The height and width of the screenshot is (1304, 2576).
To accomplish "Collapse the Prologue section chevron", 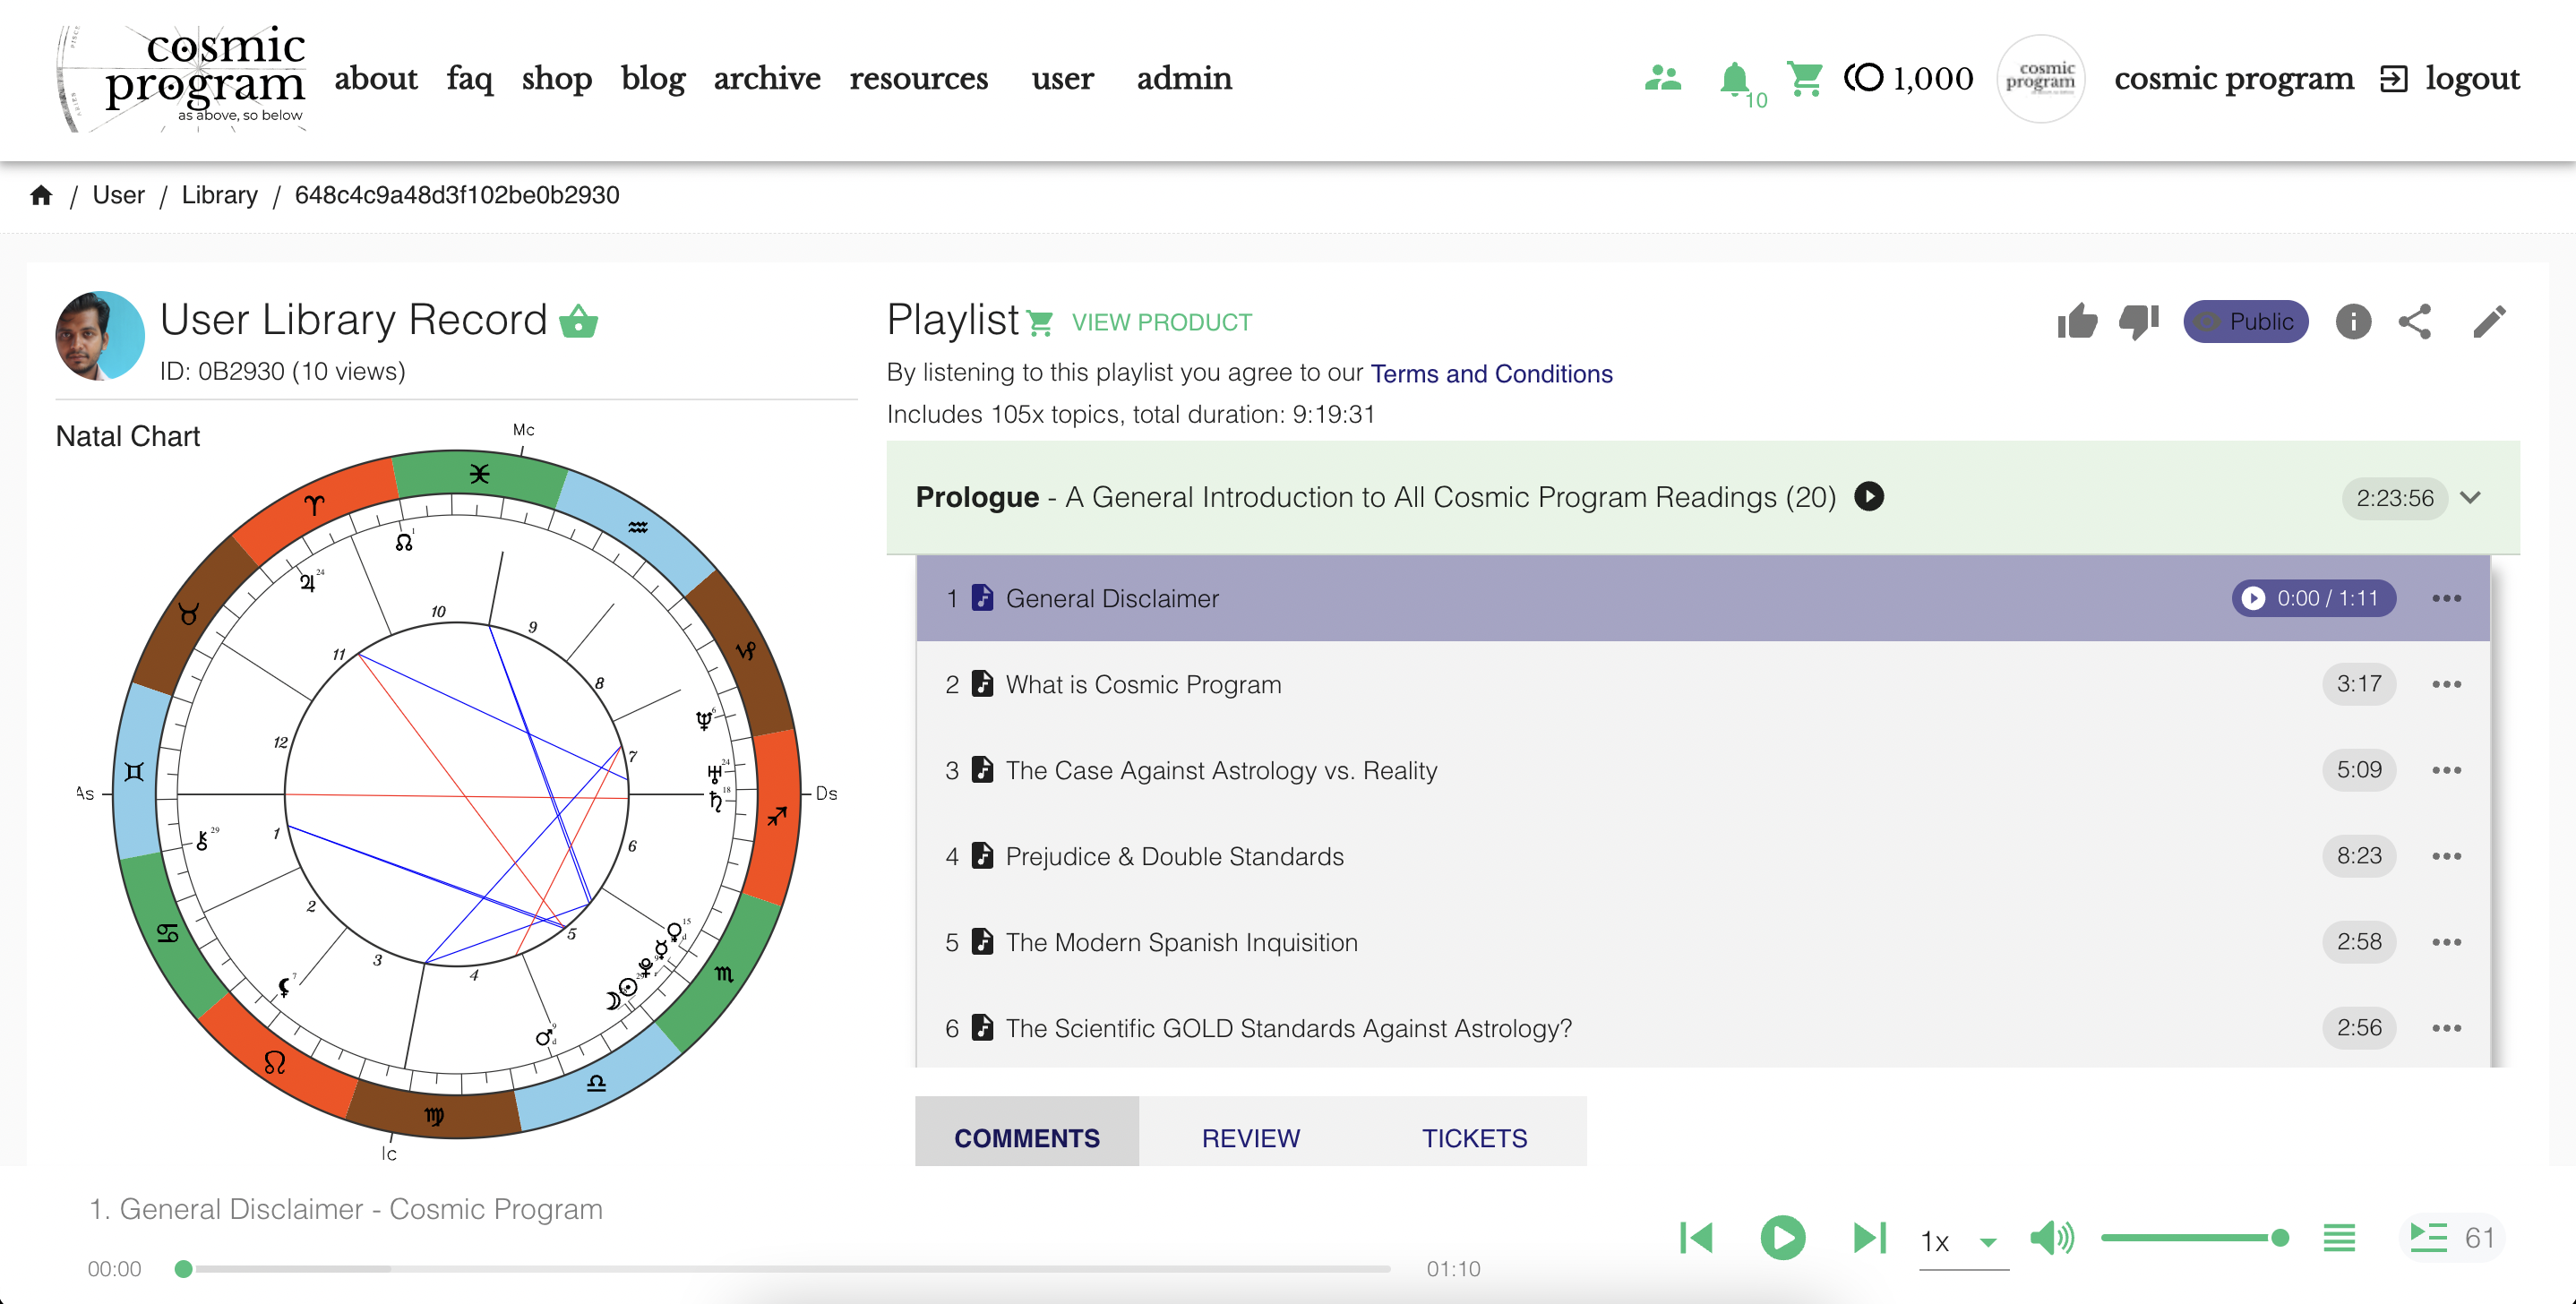I will point(2470,498).
